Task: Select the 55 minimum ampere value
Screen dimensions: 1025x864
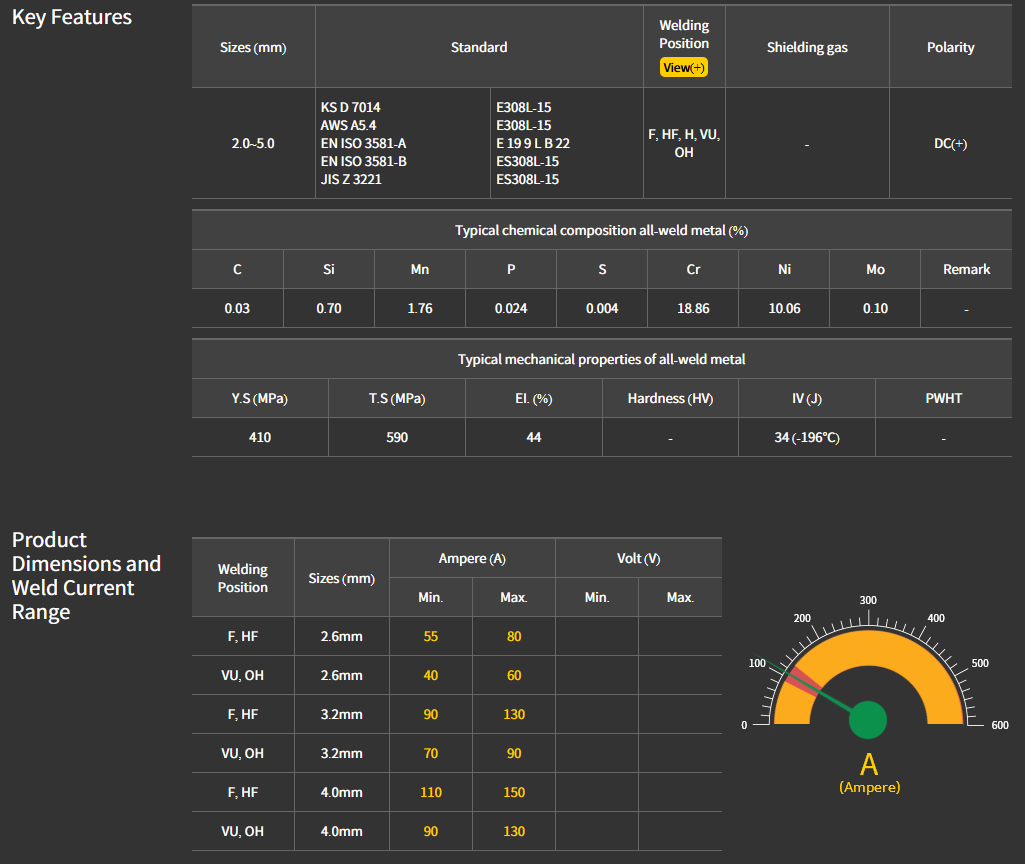Action: coord(431,636)
